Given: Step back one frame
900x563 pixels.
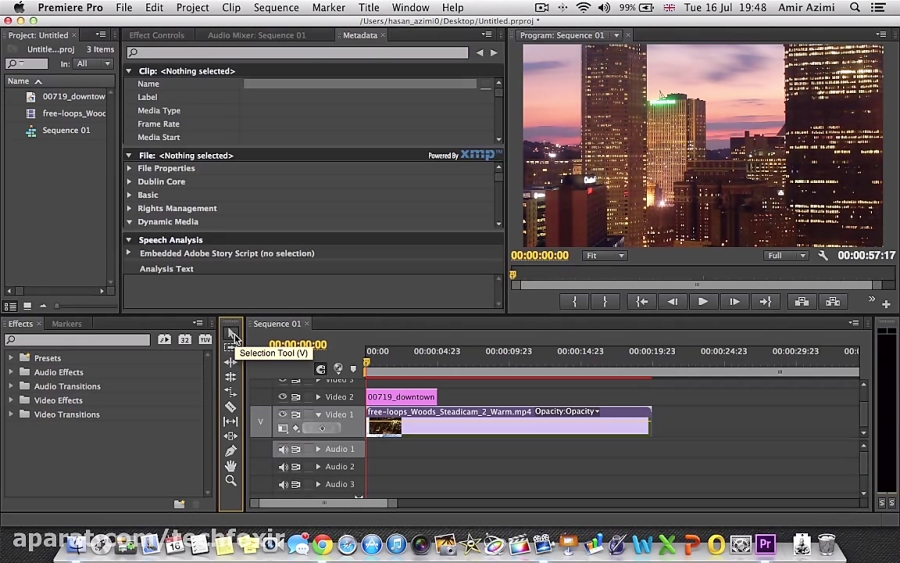Looking at the screenshot, I should click(672, 301).
